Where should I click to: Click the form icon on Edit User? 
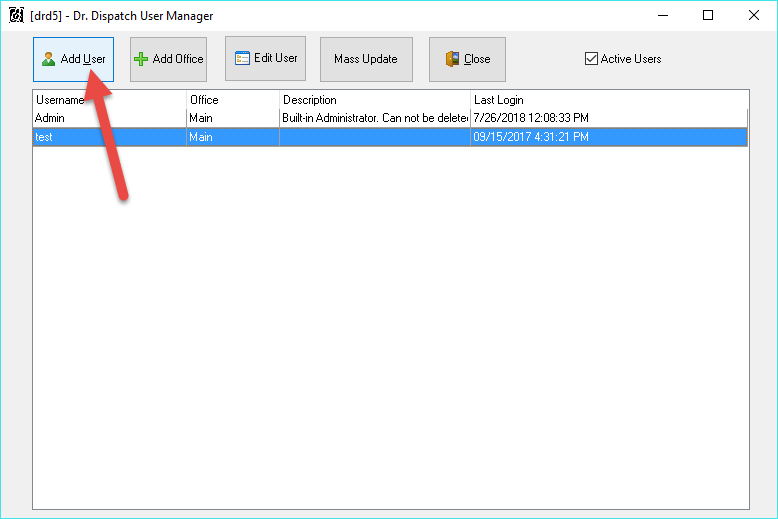tap(242, 58)
